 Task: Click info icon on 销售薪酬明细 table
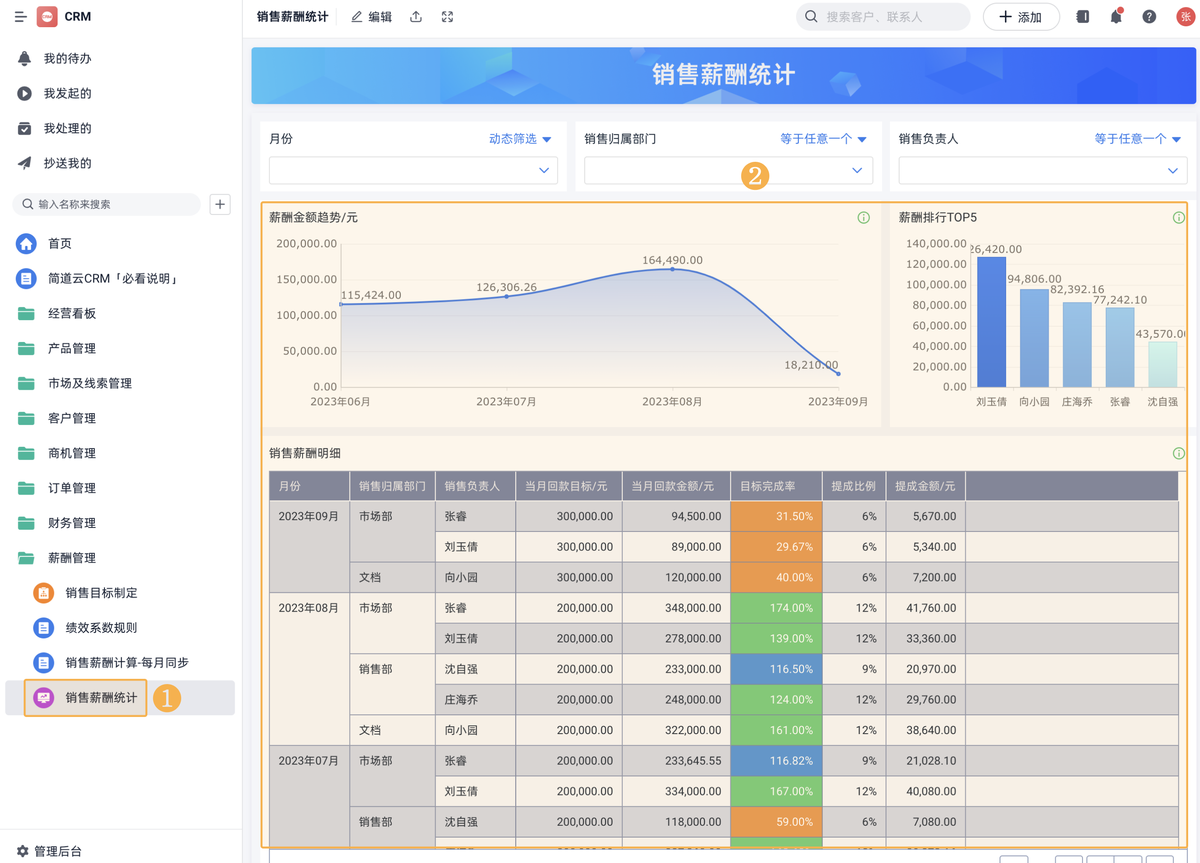click(1179, 454)
